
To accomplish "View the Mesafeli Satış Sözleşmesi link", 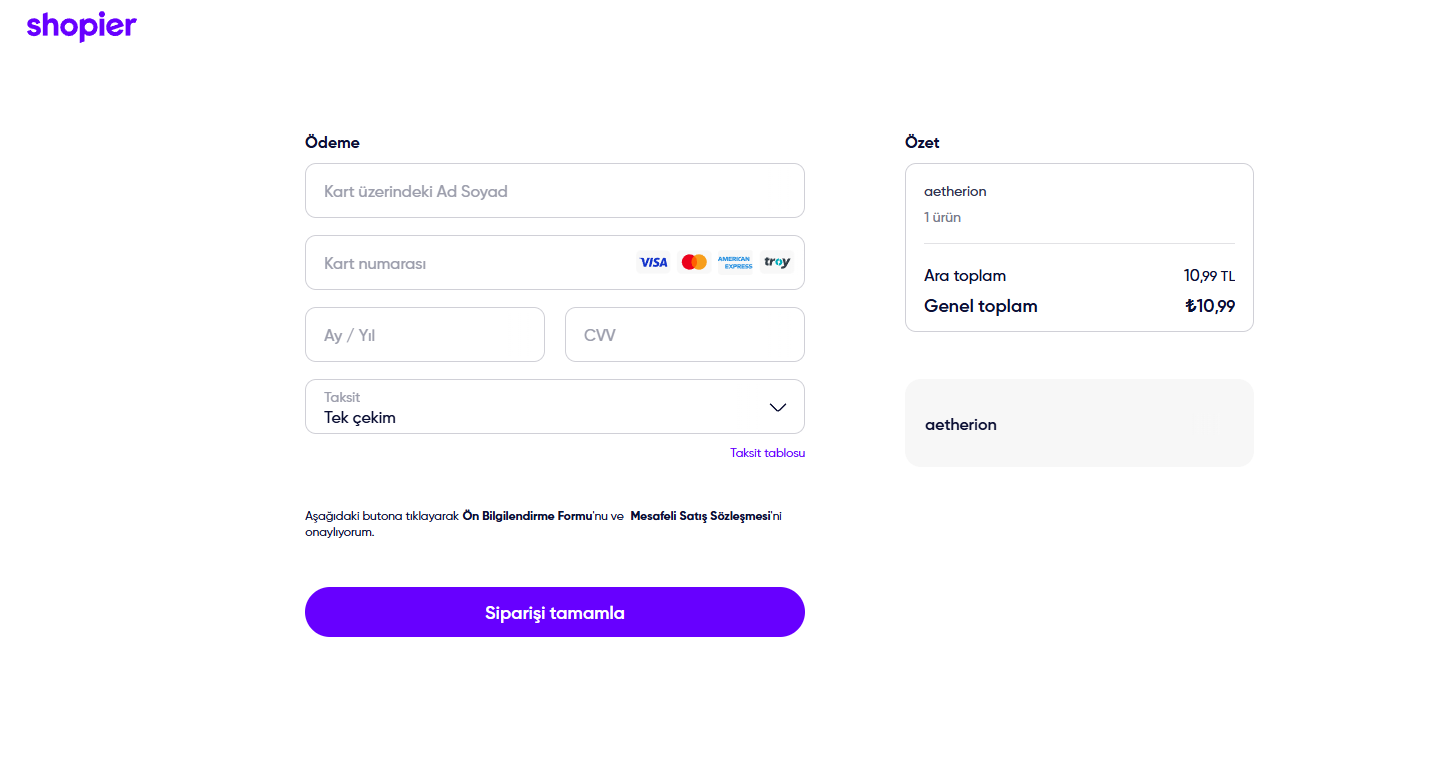I will click(x=700, y=516).
